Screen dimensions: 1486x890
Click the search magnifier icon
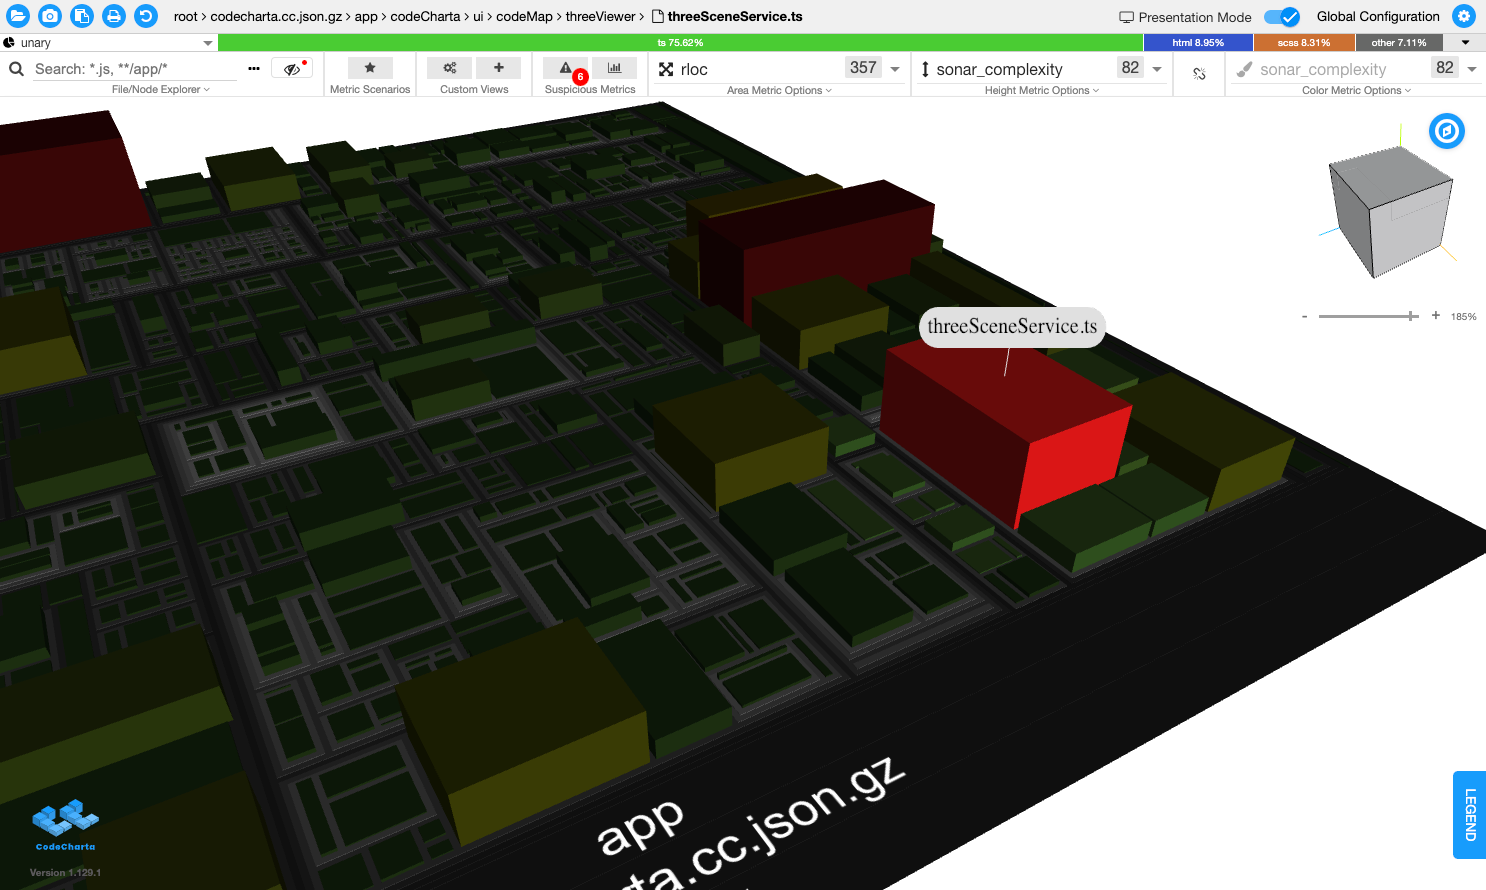tap(16, 69)
